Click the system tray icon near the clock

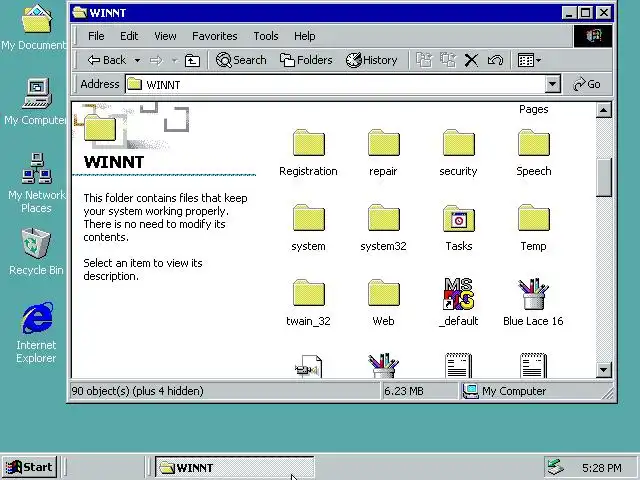coord(556,467)
